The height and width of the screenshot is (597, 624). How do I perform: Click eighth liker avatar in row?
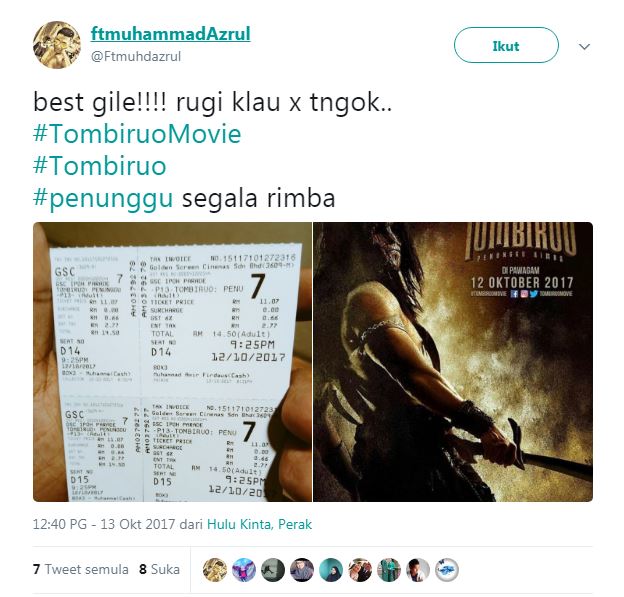tap(418, 570)
